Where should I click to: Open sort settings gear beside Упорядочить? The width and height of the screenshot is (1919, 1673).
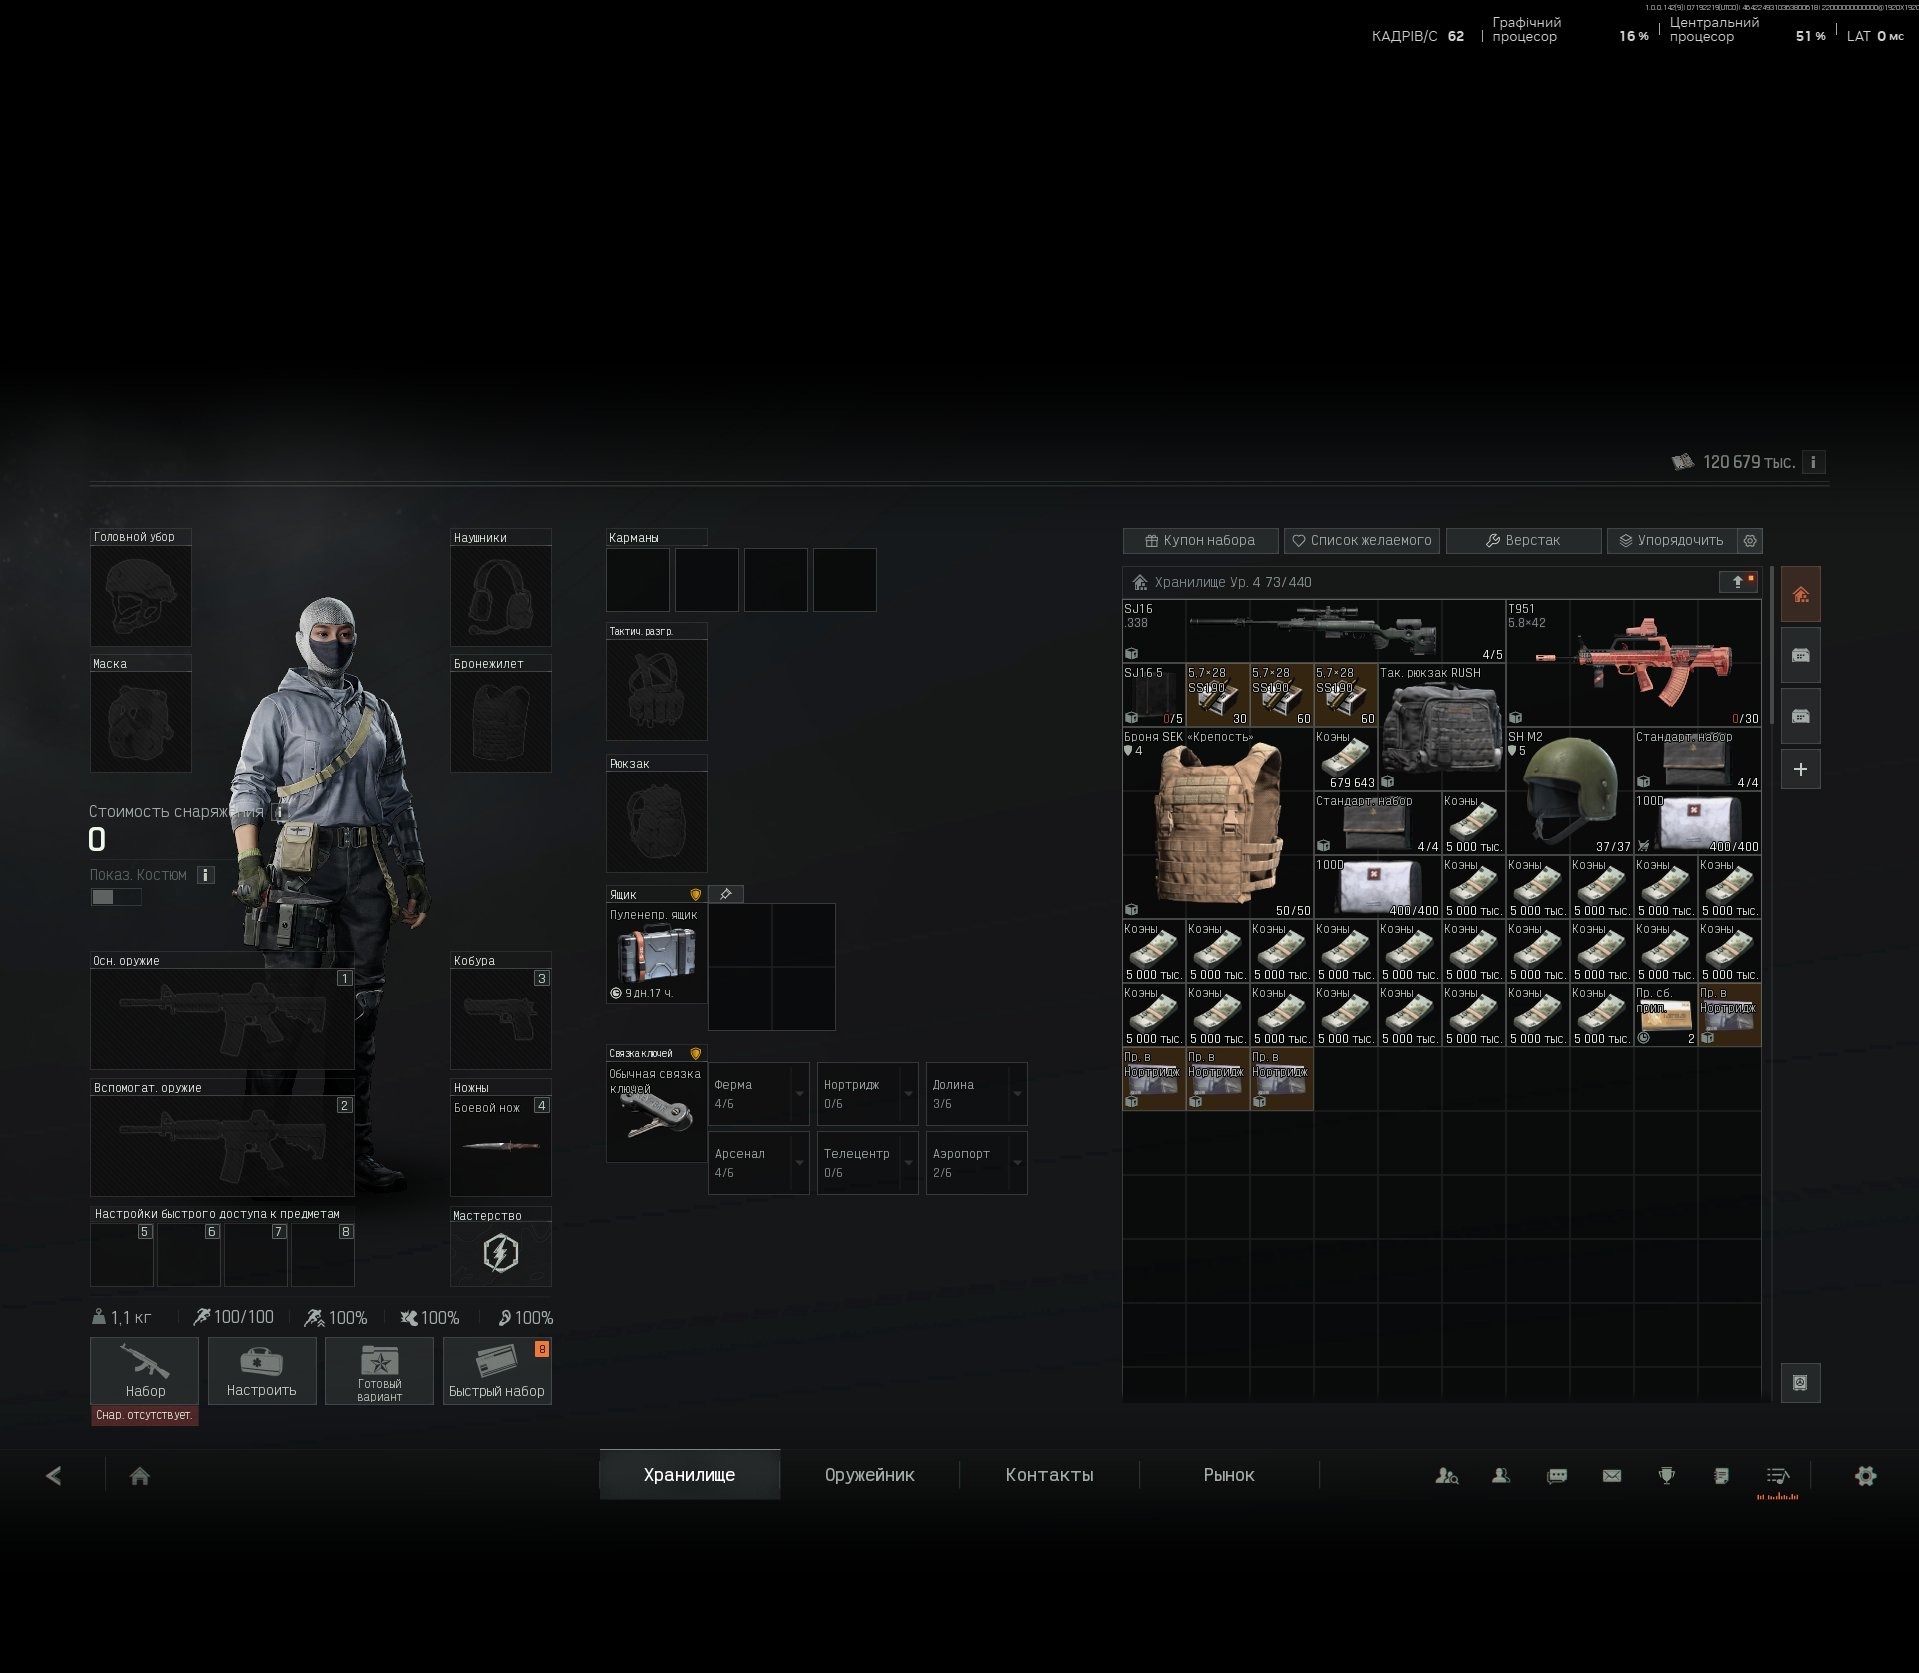(x=1750, y=540)
